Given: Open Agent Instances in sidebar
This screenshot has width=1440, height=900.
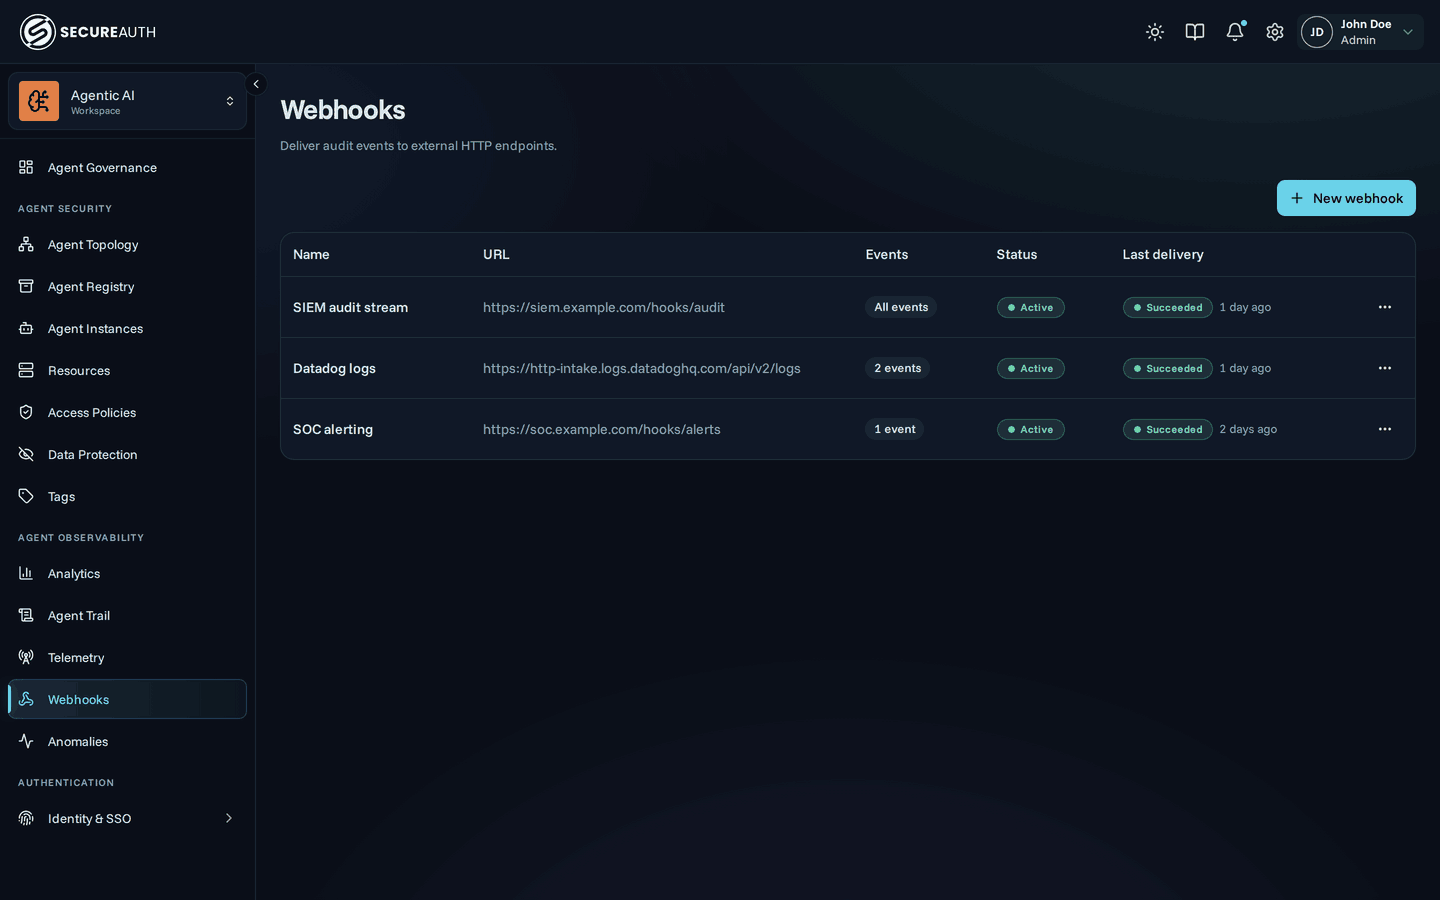Looking at the screenshot, I should [x=127, y=328].
